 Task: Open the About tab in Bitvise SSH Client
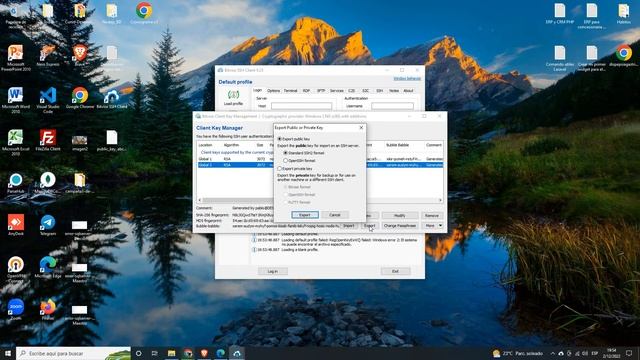tap(408, 91)
